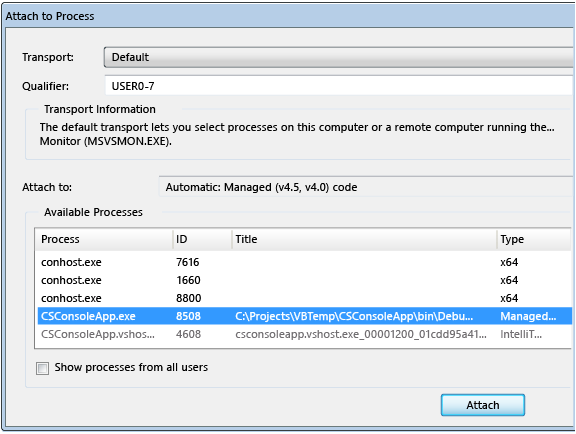Sort by the Process column header
This screenshot has width=576, height=434.
point(104,239)
